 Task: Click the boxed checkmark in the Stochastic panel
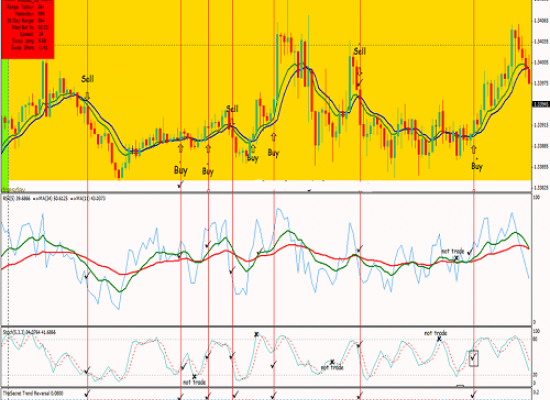click(x=474, y=358)
